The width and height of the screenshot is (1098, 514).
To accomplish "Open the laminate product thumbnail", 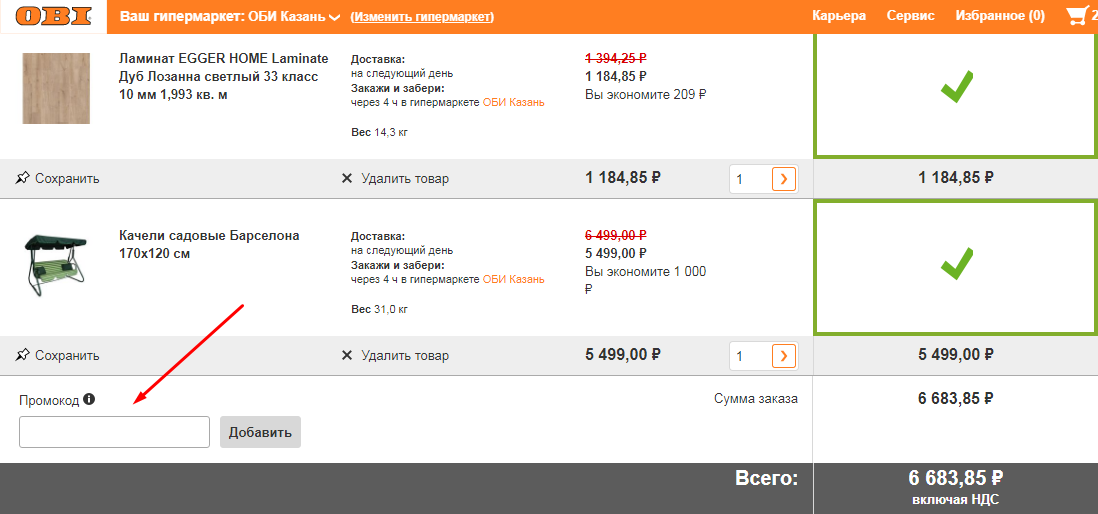I will point(56,88).
